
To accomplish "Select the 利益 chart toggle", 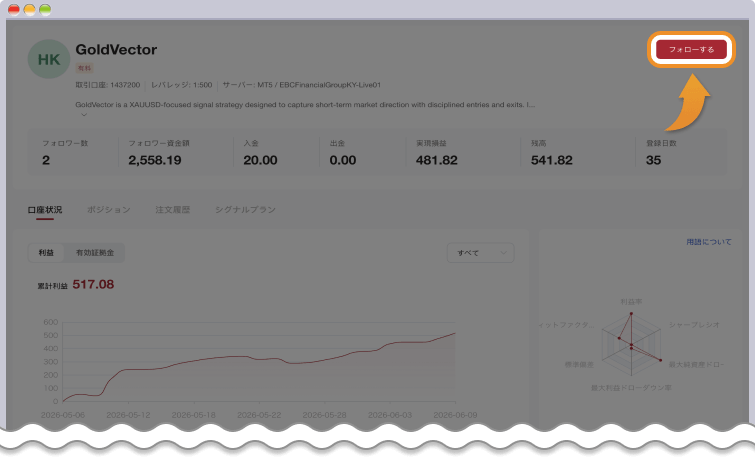I will pyautogui.click(x=46, y=252).
